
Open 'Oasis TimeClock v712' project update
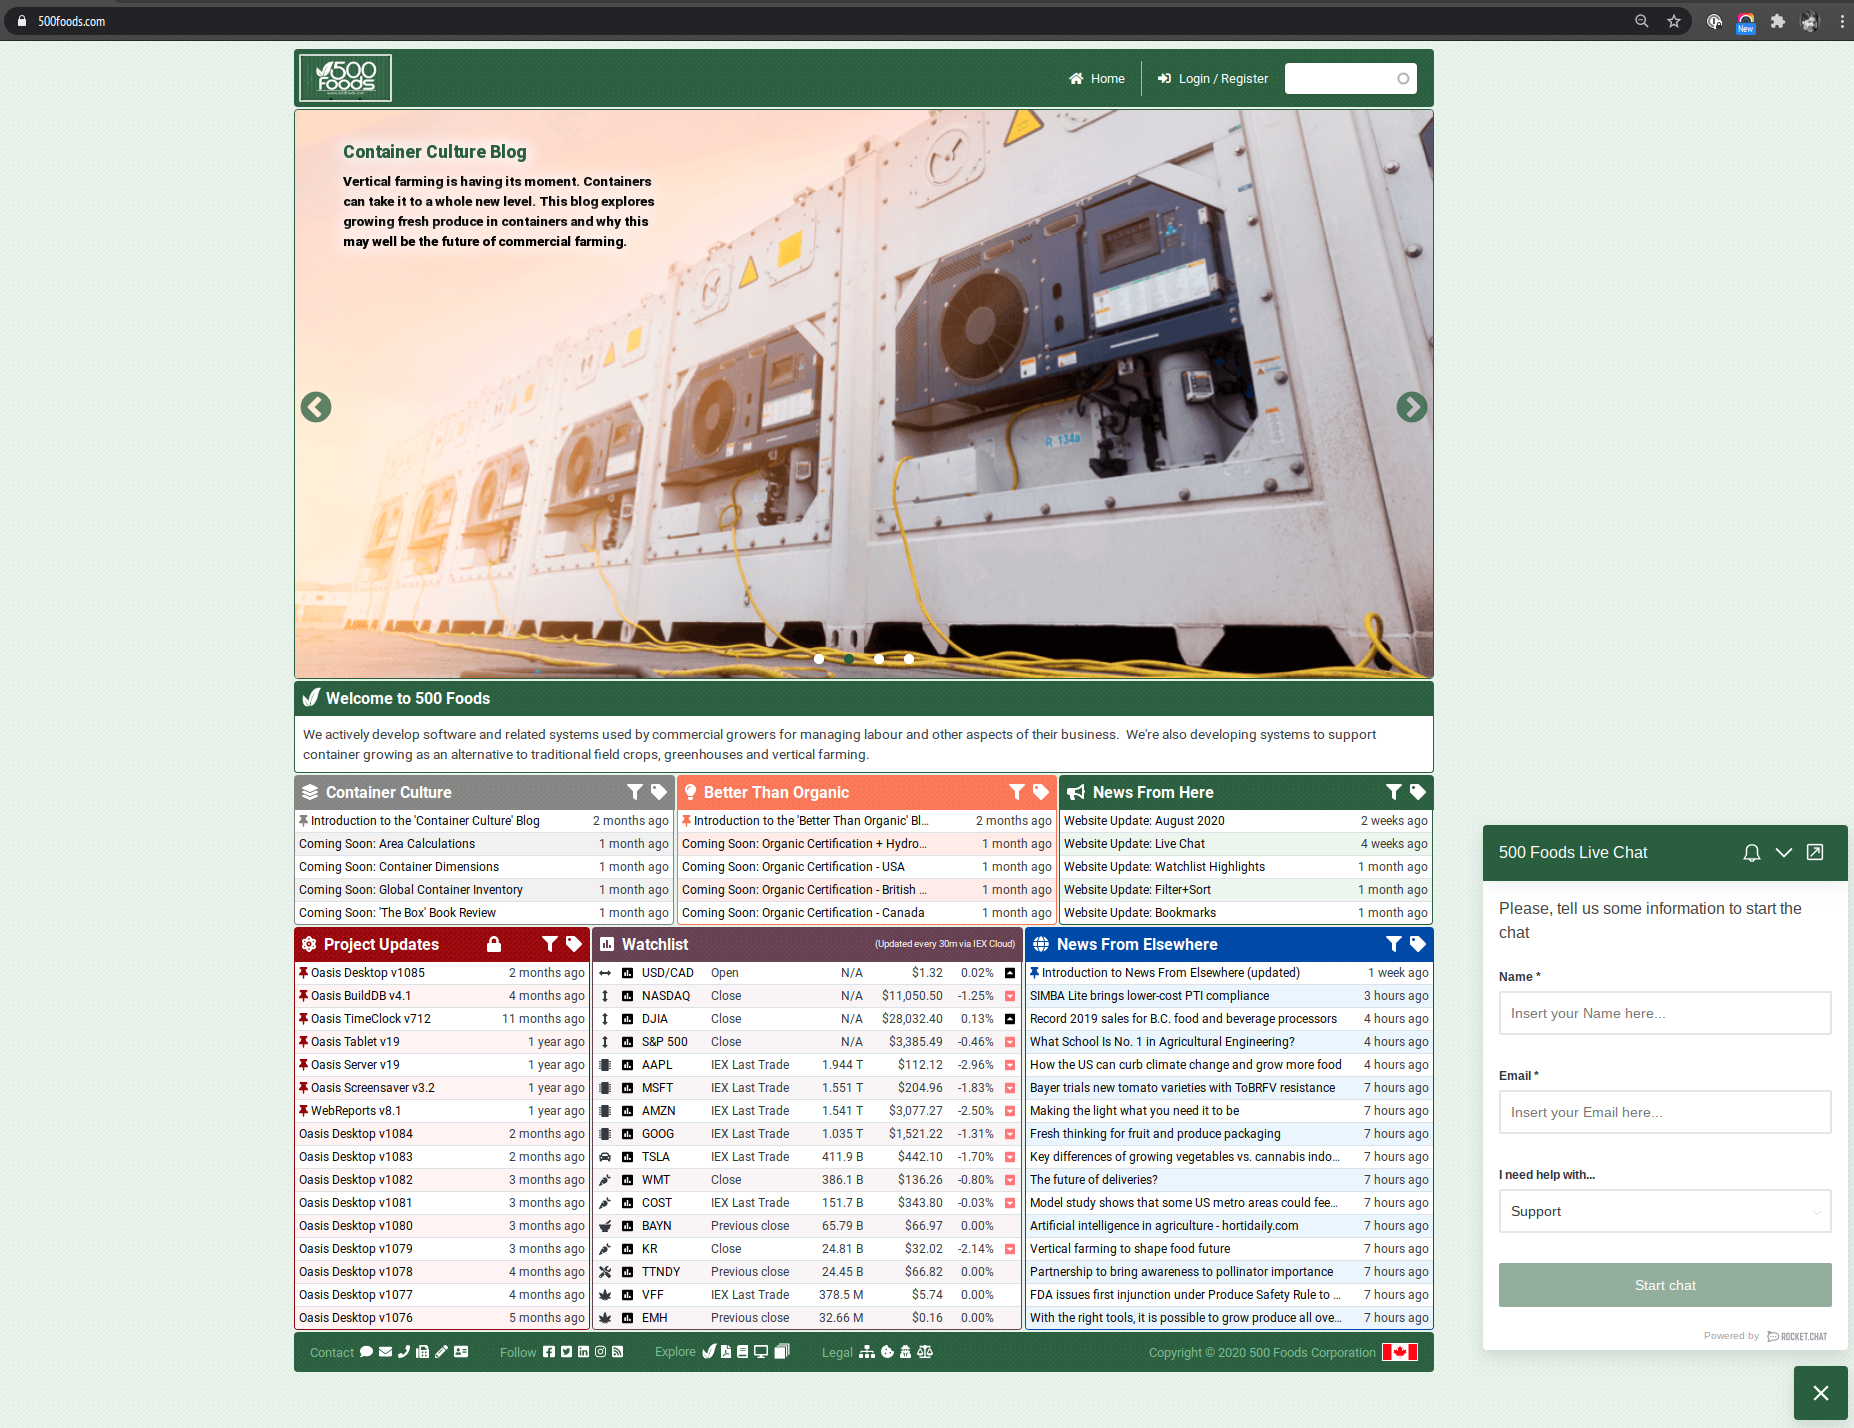tap(371, 1019)
